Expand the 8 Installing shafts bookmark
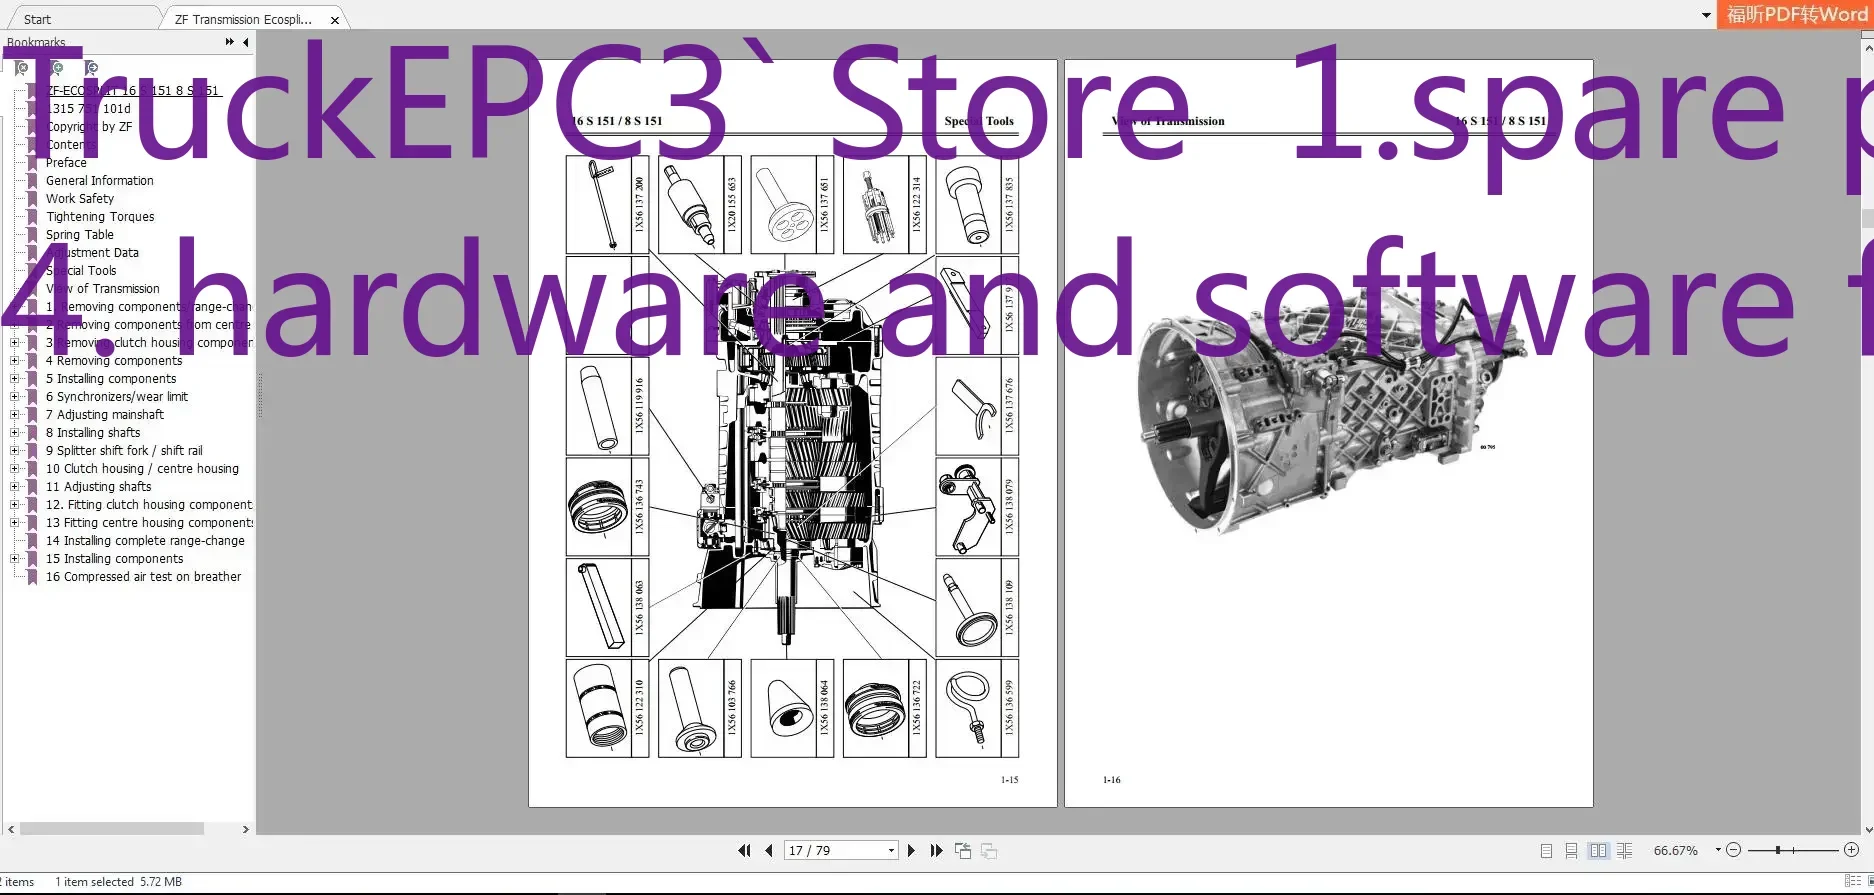 [15, 433]
